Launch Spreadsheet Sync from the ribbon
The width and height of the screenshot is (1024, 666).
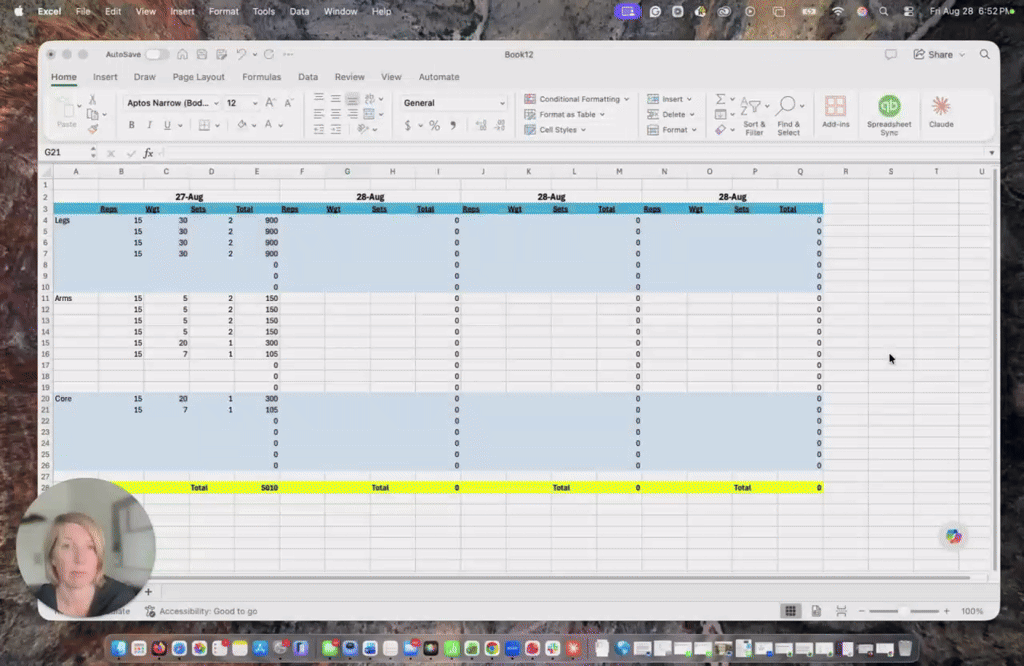pos(889,115)
